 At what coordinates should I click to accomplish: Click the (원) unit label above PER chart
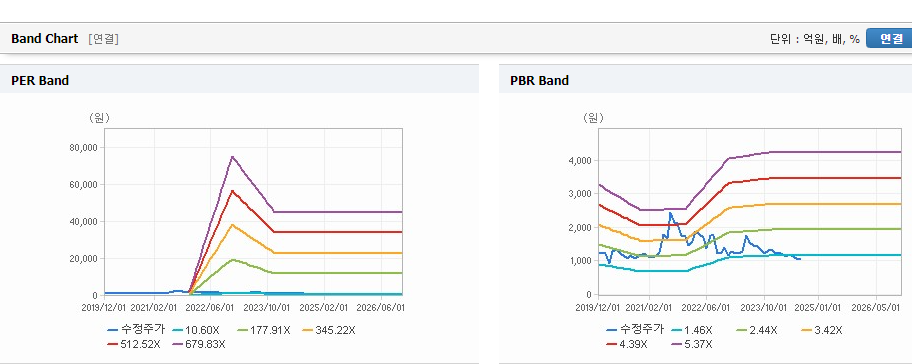click(99, 118)
